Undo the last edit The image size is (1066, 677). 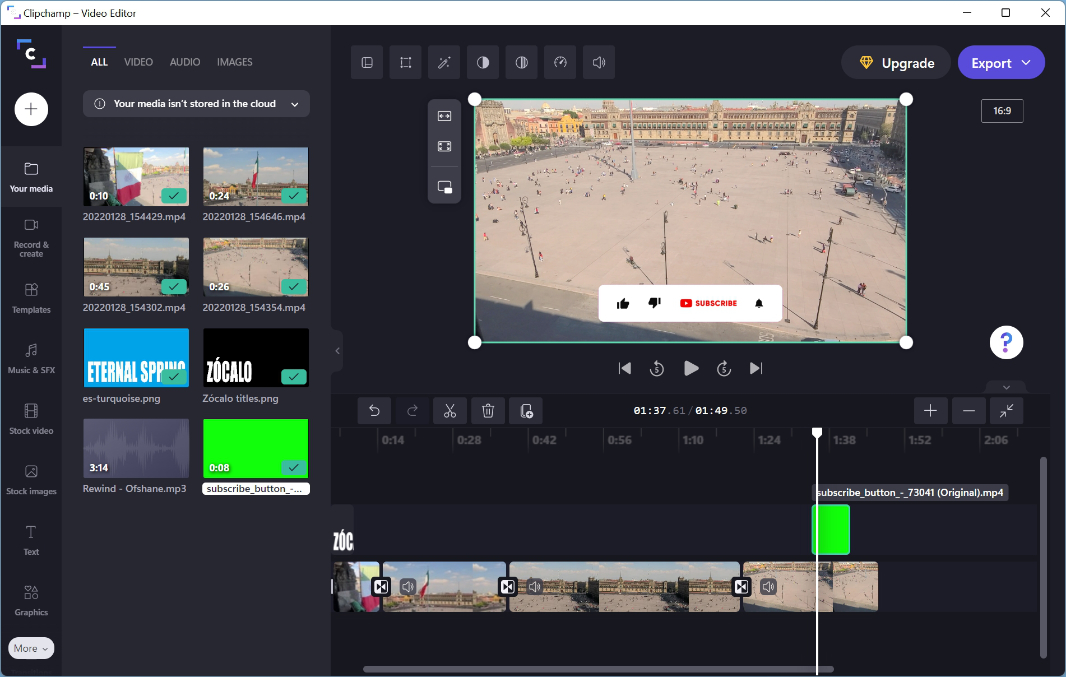pos(374,410)
